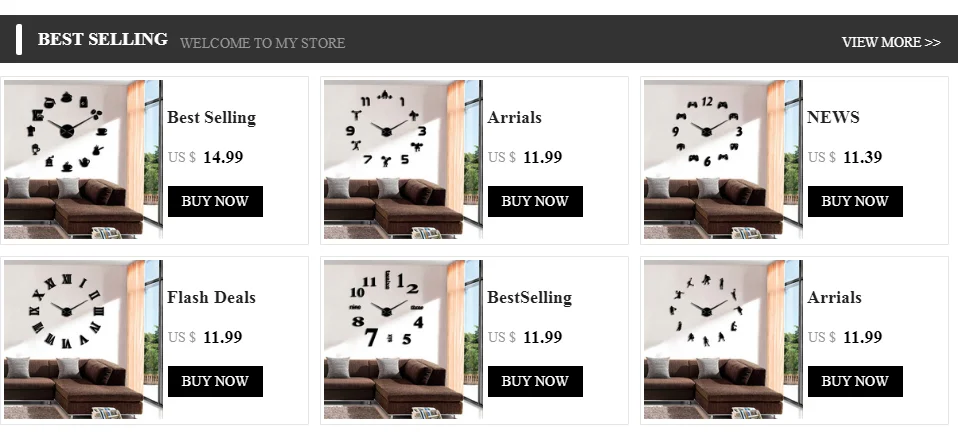Click the Best Selling product title
Image resolution: width=958 pixels, height=445 pixels.
(211, 117)
